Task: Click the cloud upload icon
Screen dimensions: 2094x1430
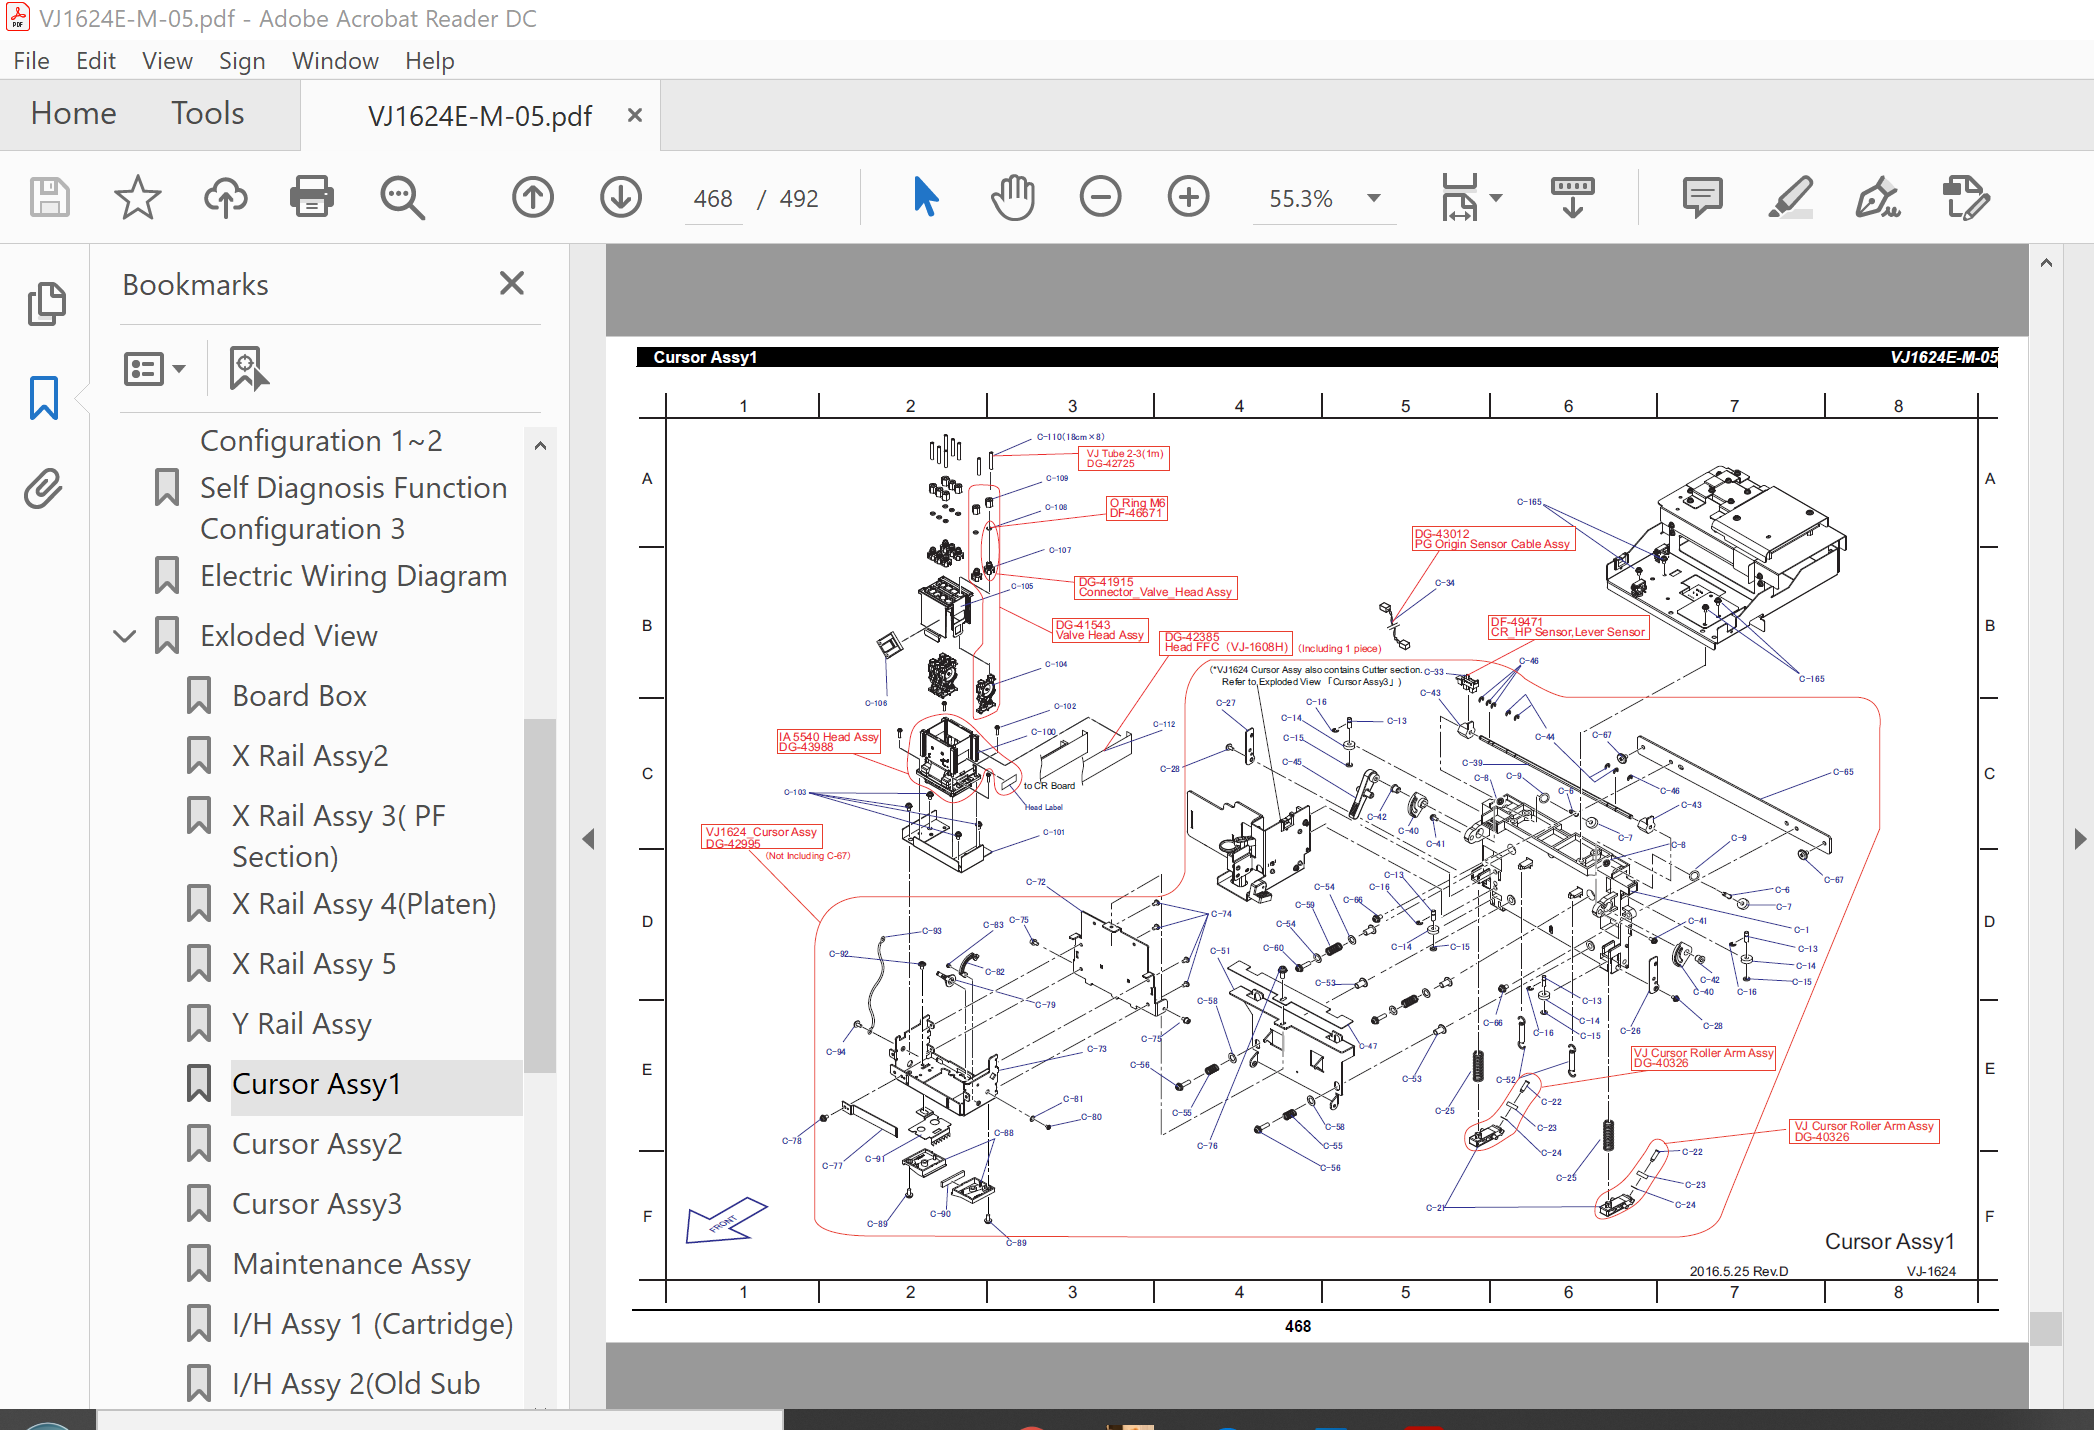Action: [x=225, y=197]
